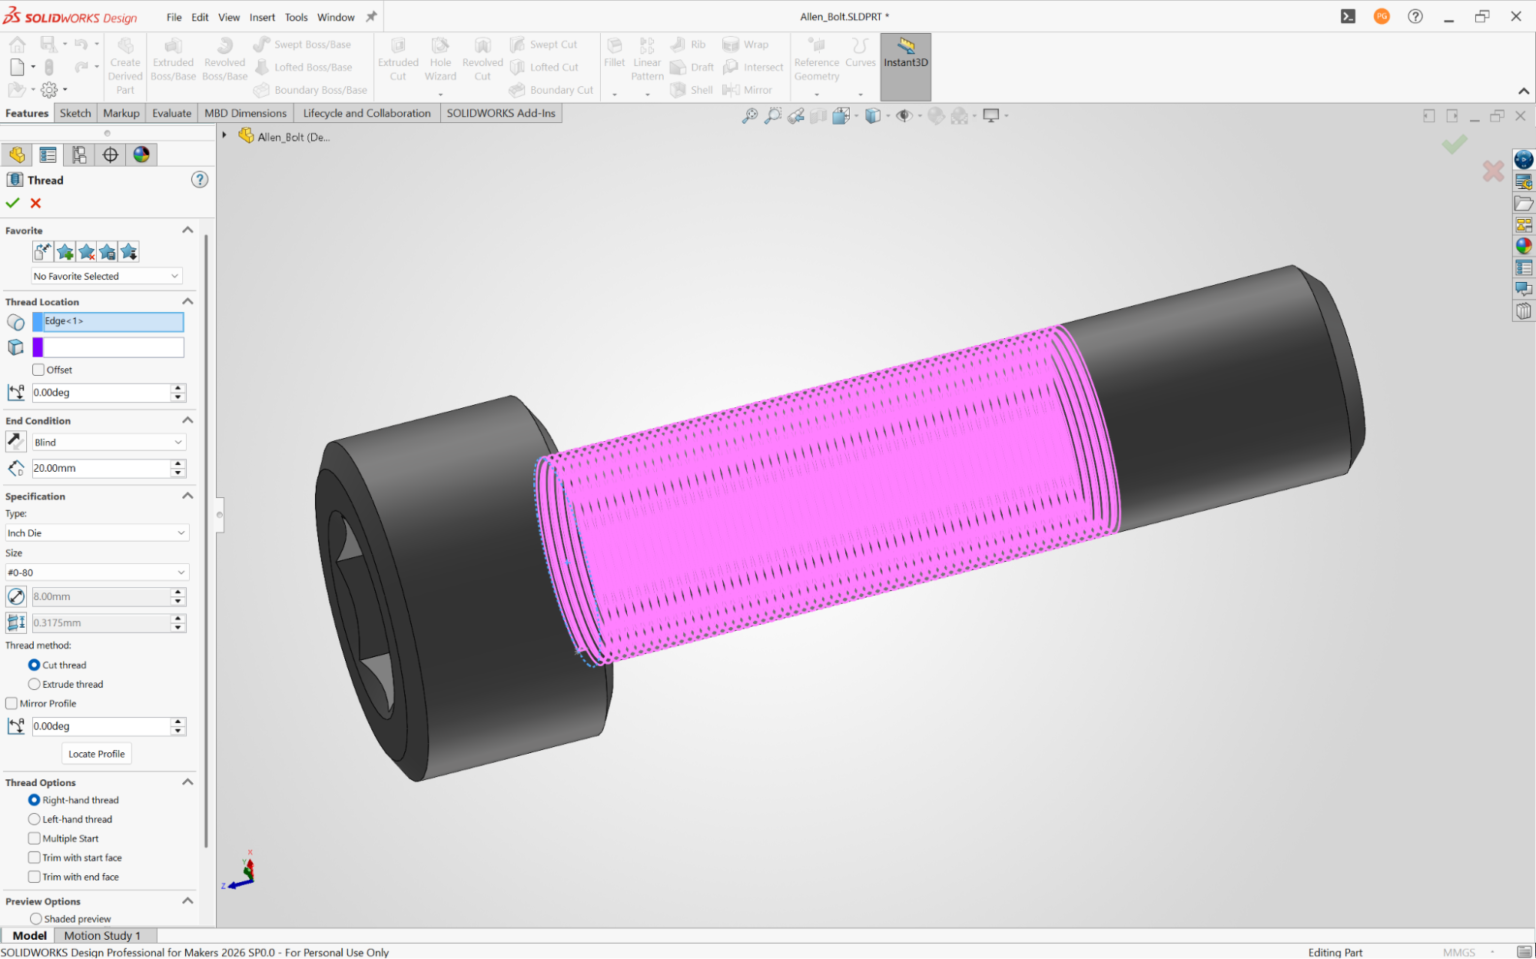This screenshot has height=959, width=1536.
Task: Switch to the Sketch tab
Action: pyautogui.click(x=75, y=113)
